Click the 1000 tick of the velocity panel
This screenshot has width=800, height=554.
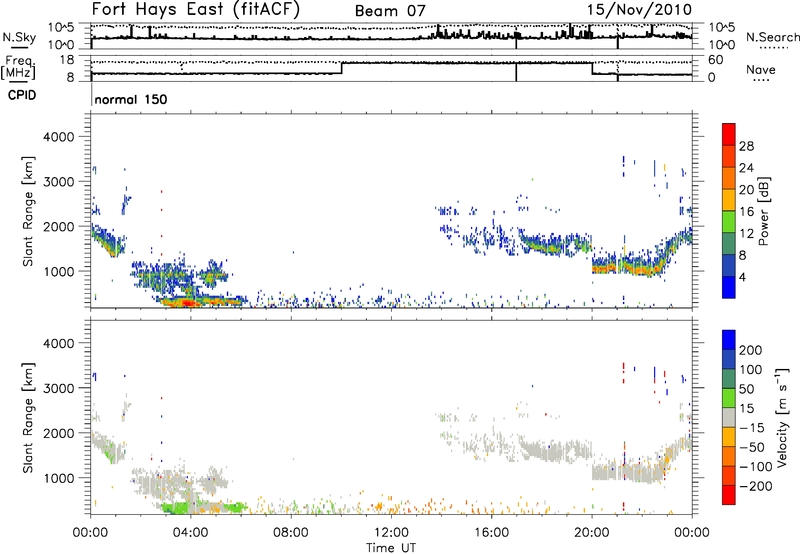click(58, 478)
